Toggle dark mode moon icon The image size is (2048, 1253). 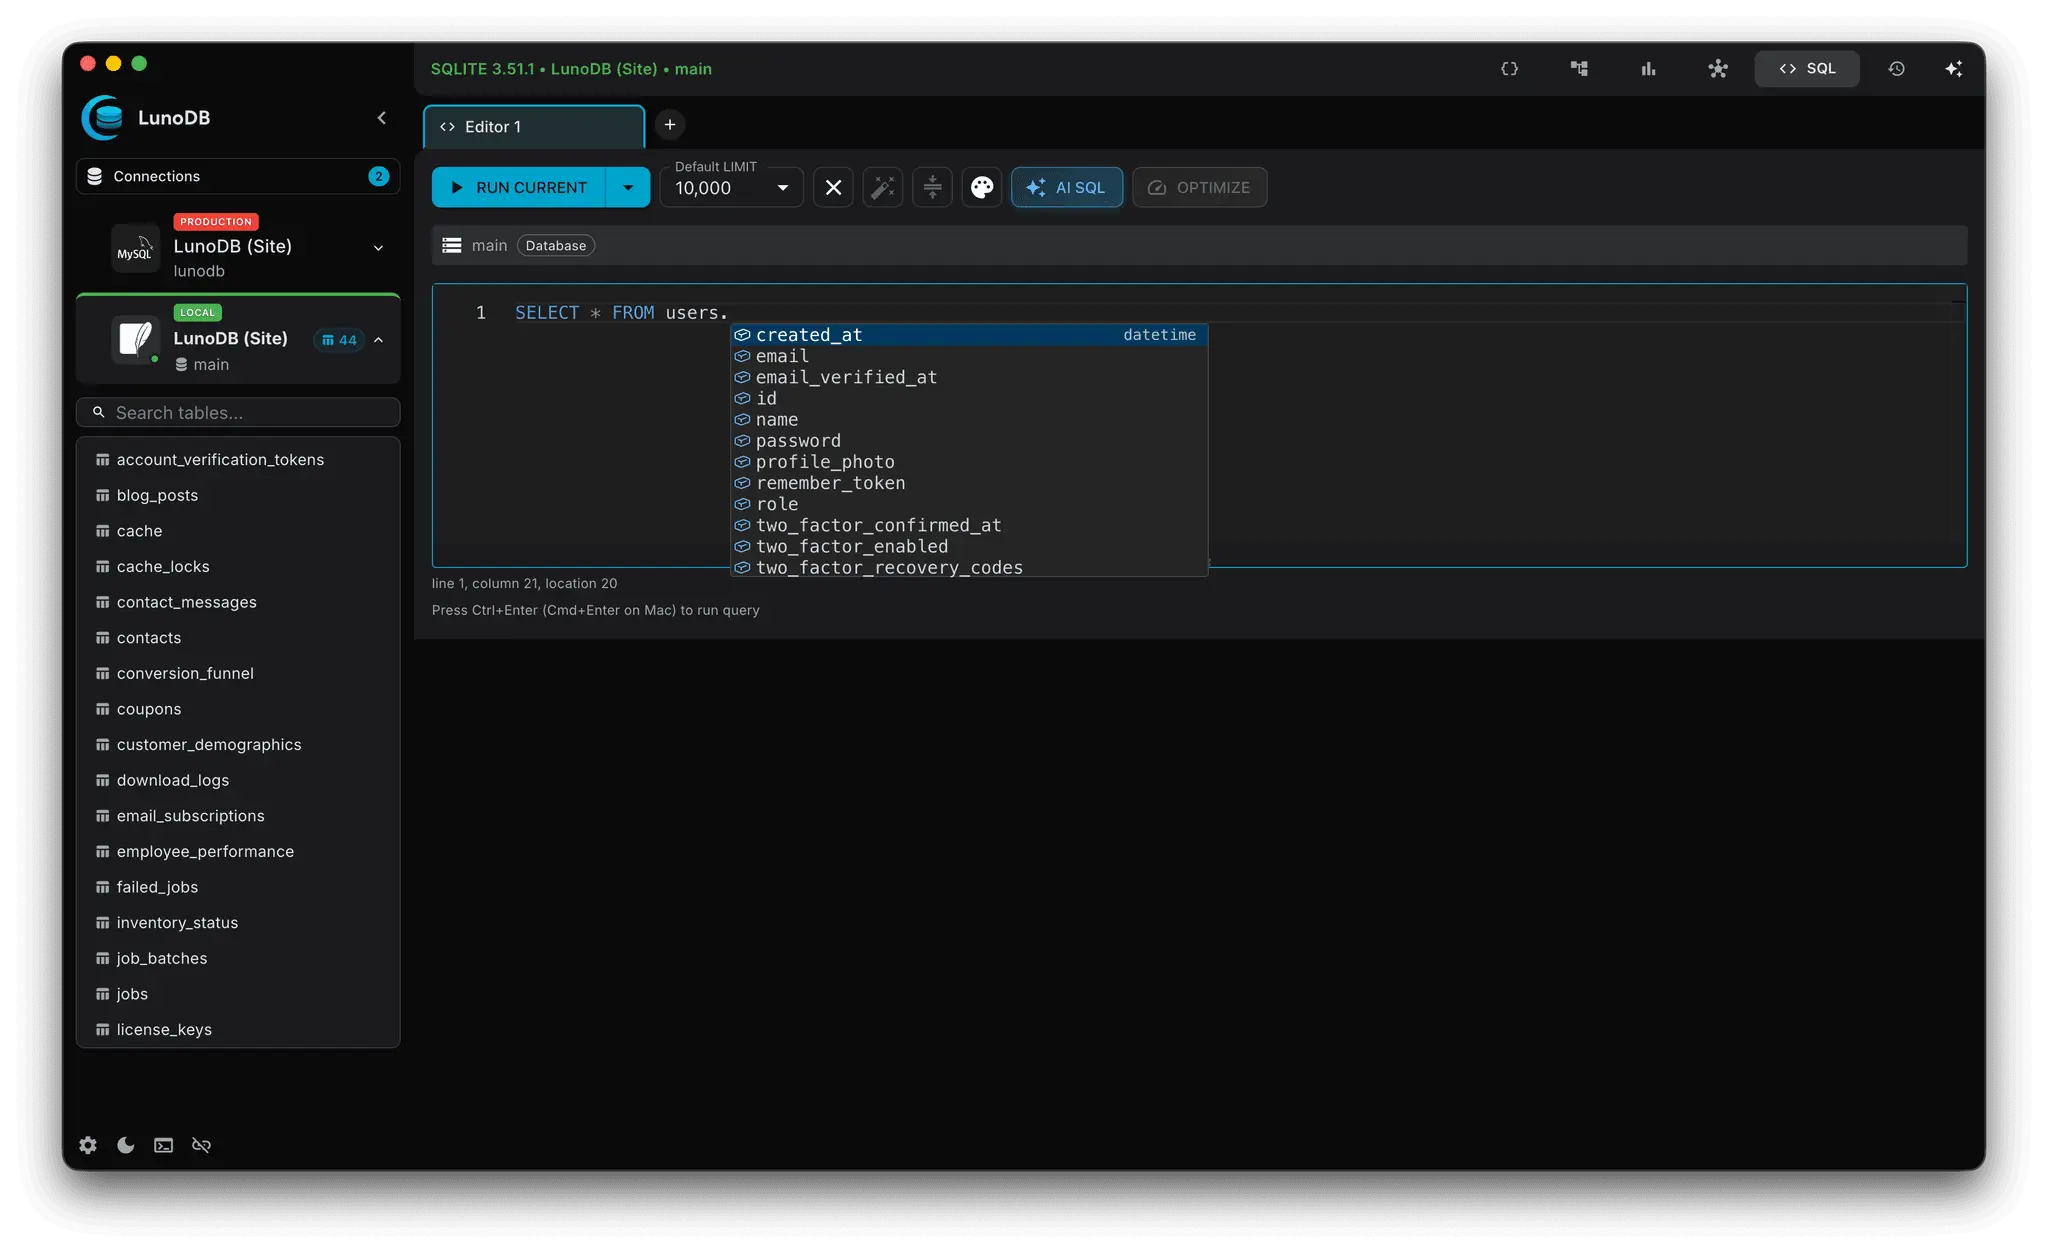(126, 1145)
